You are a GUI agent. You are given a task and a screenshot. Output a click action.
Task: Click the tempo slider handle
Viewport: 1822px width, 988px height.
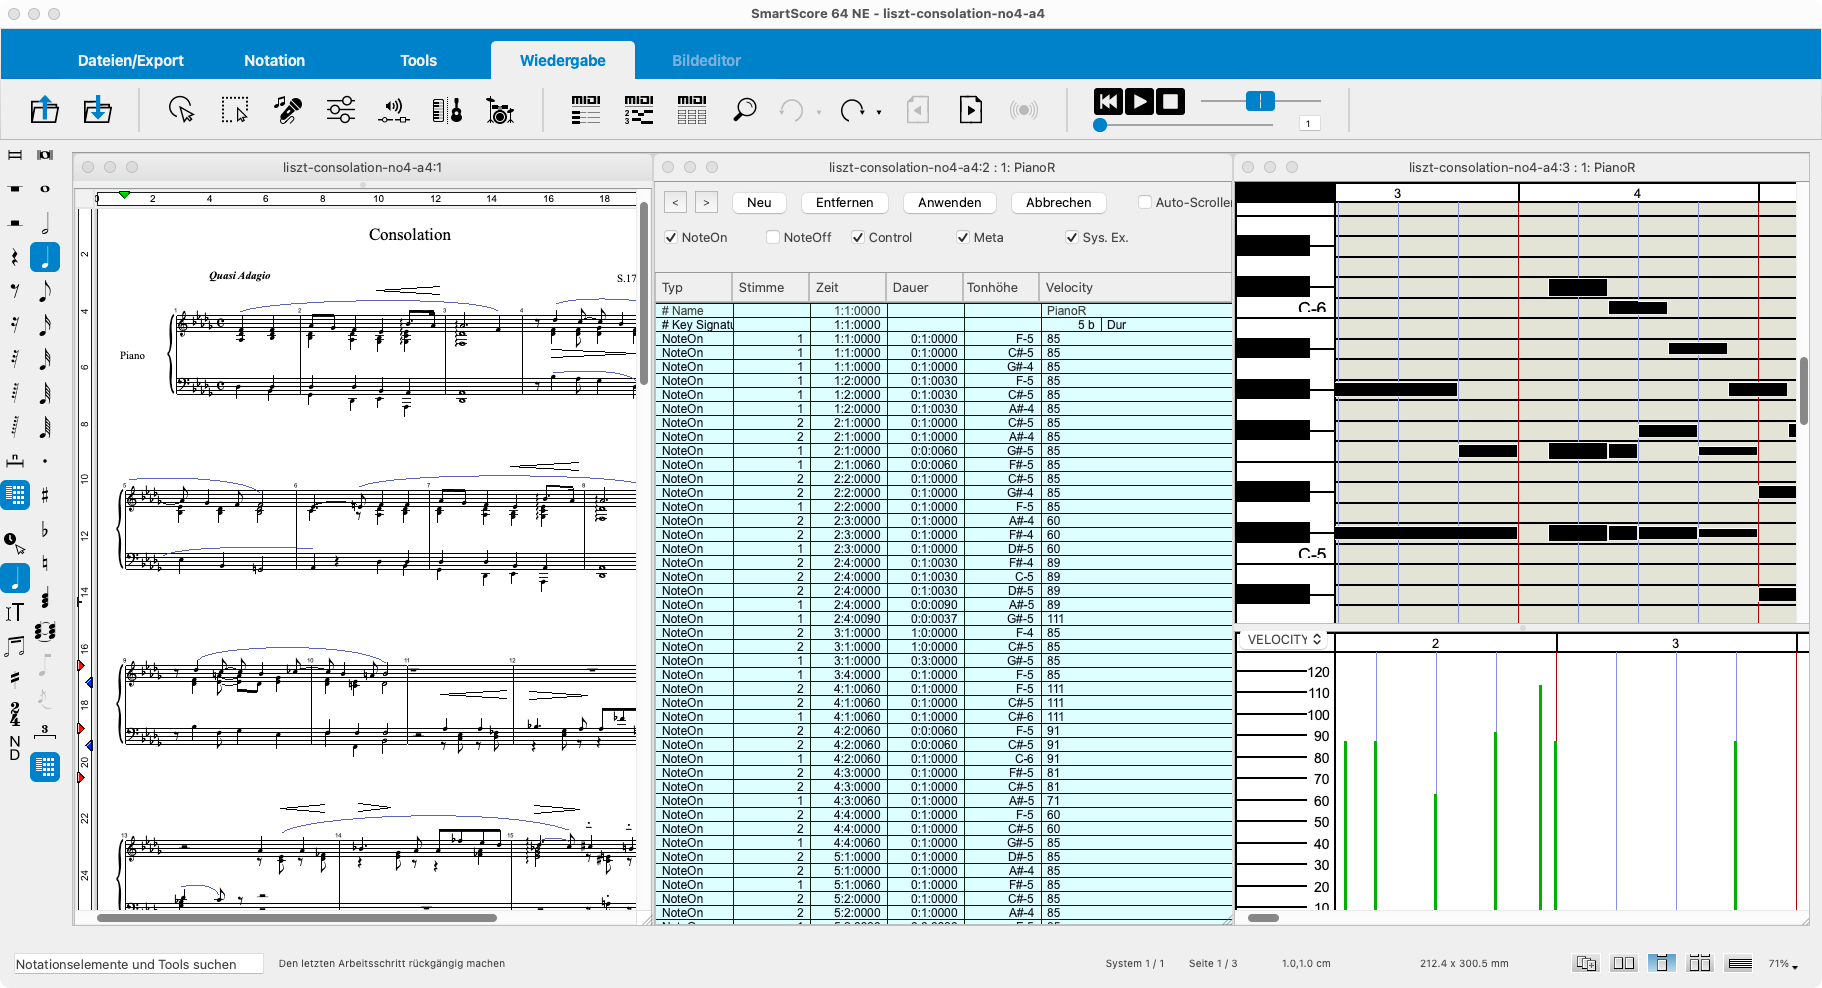tap(1260, 101)
